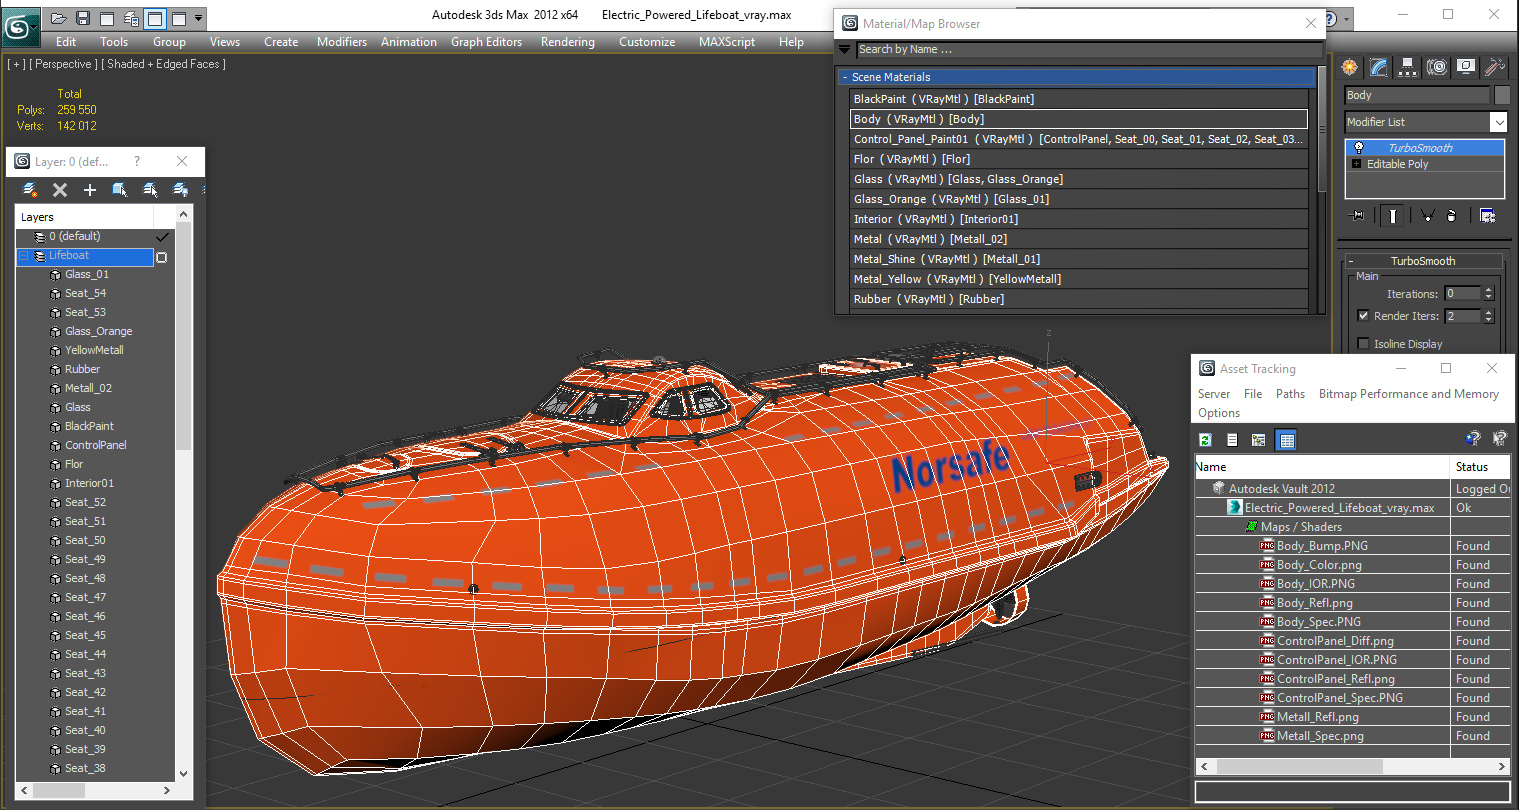Open the Material/Map Browser options arrow
The image size is (1519, 810).
click(845, 49)
